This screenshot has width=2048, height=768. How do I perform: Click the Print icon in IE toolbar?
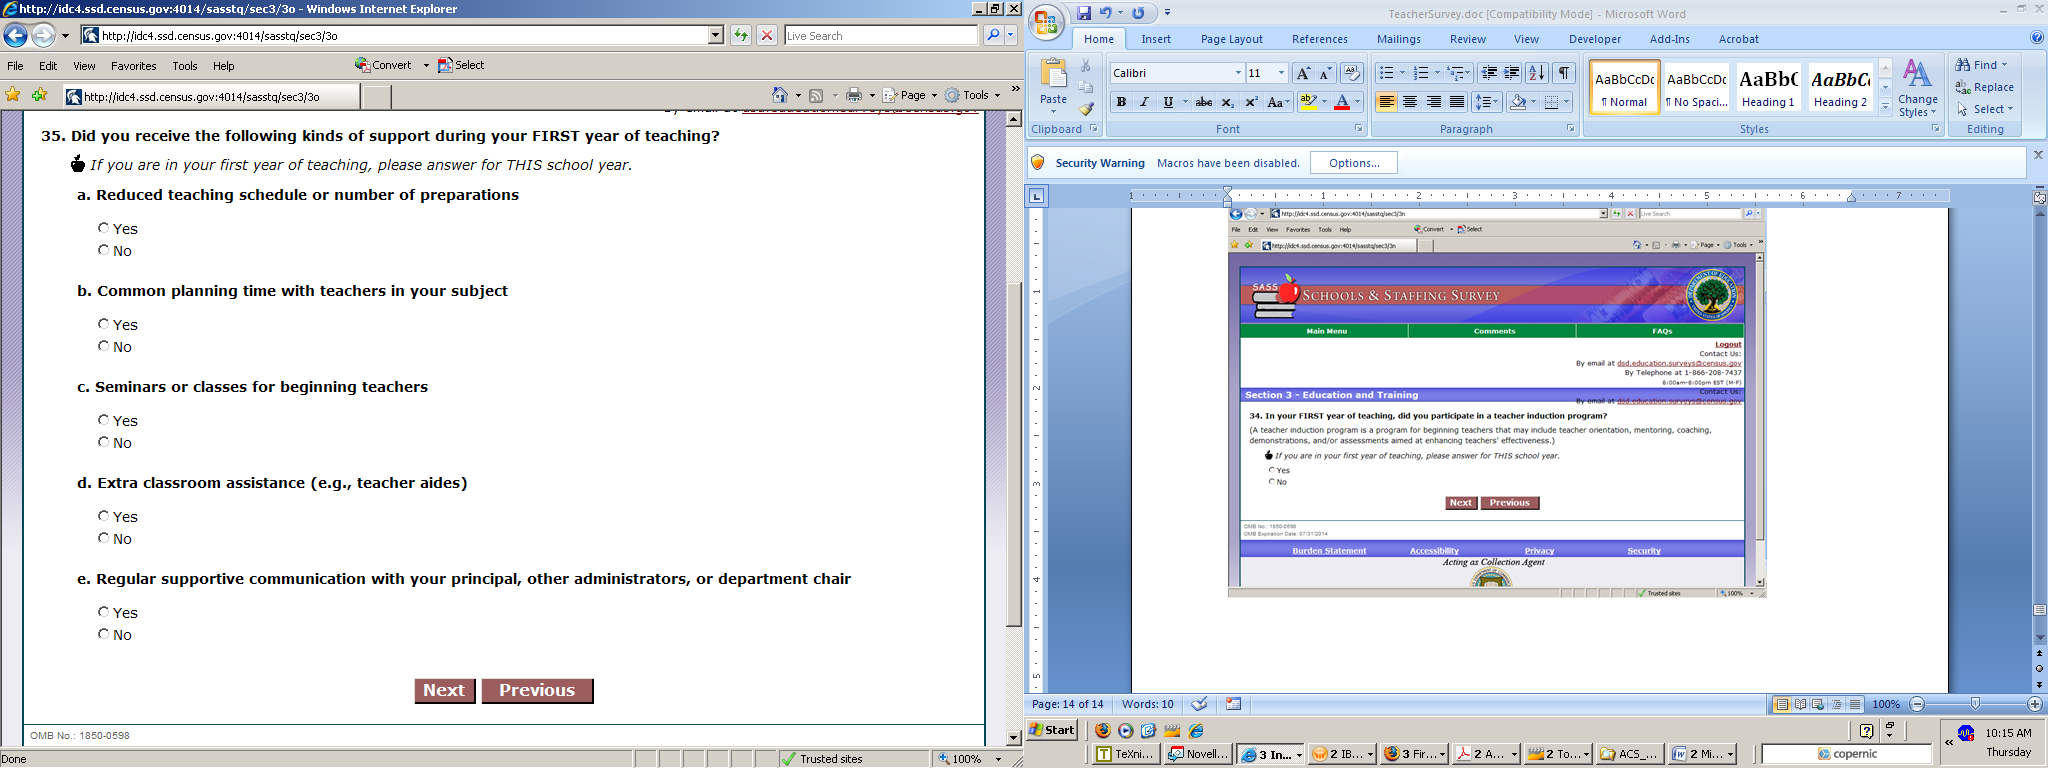pos(853,95)
